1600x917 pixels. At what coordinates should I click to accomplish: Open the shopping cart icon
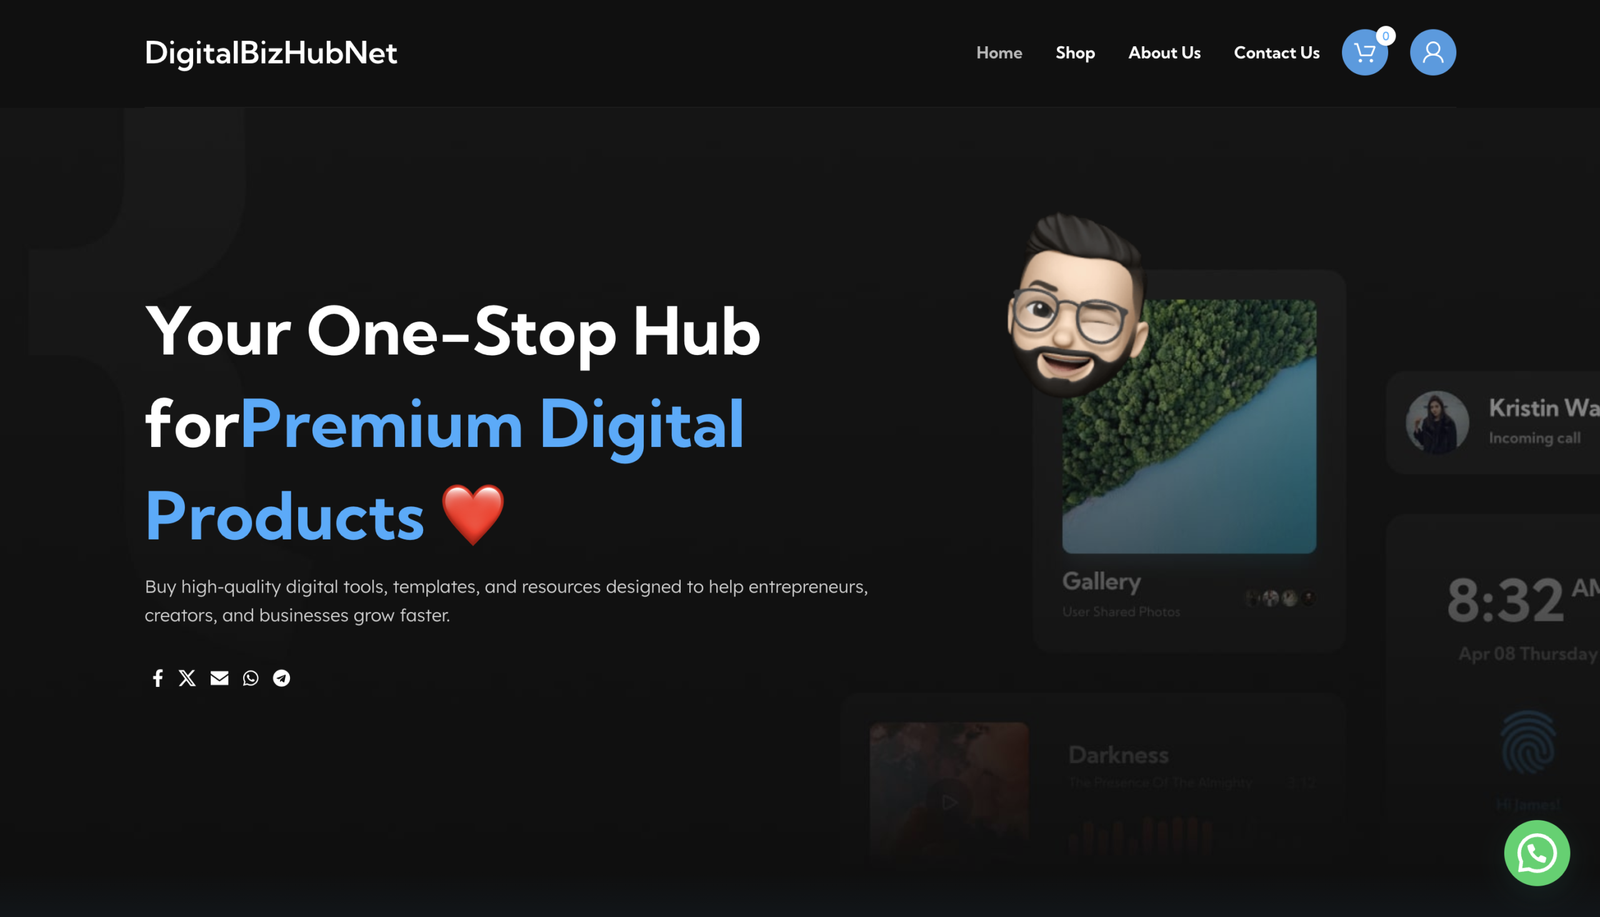tap(1364, 53)
